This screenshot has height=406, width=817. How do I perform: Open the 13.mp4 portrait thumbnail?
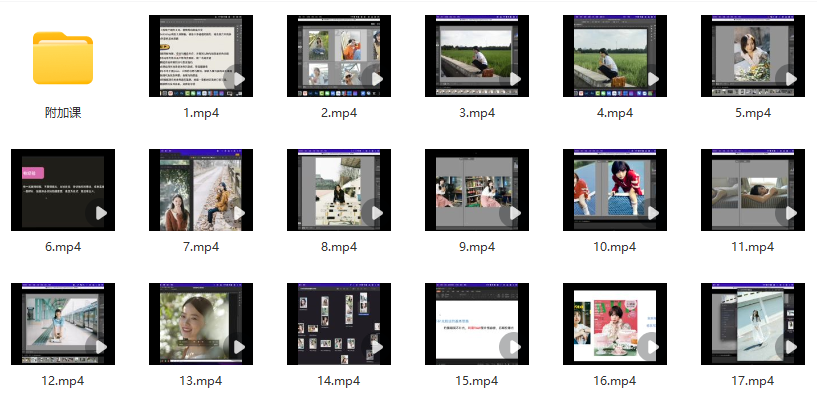click(200, 324)
